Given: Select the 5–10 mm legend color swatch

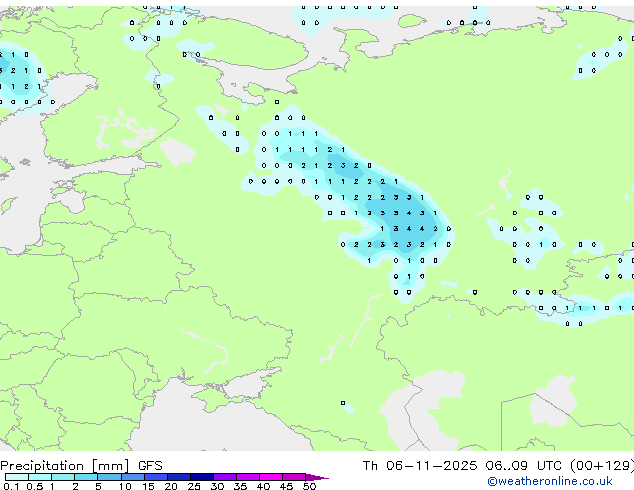Looking at the screenshot, I should 110,477.
